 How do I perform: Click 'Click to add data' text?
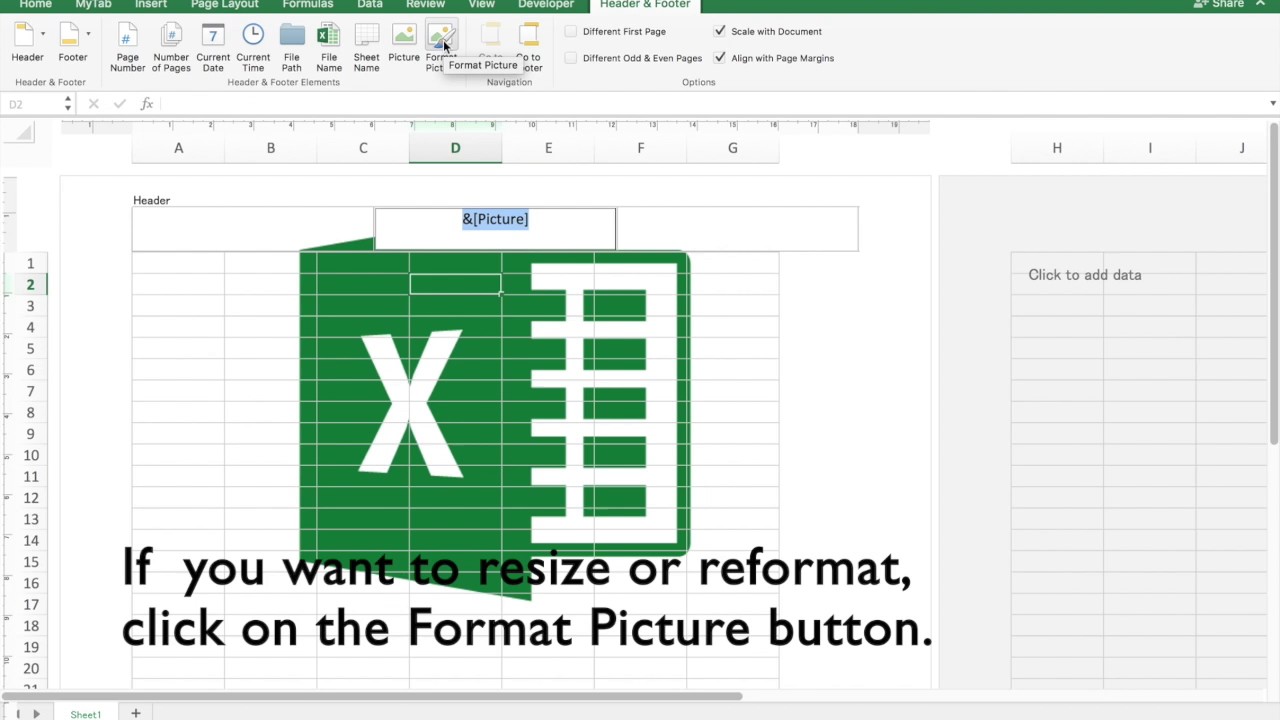1084,275
